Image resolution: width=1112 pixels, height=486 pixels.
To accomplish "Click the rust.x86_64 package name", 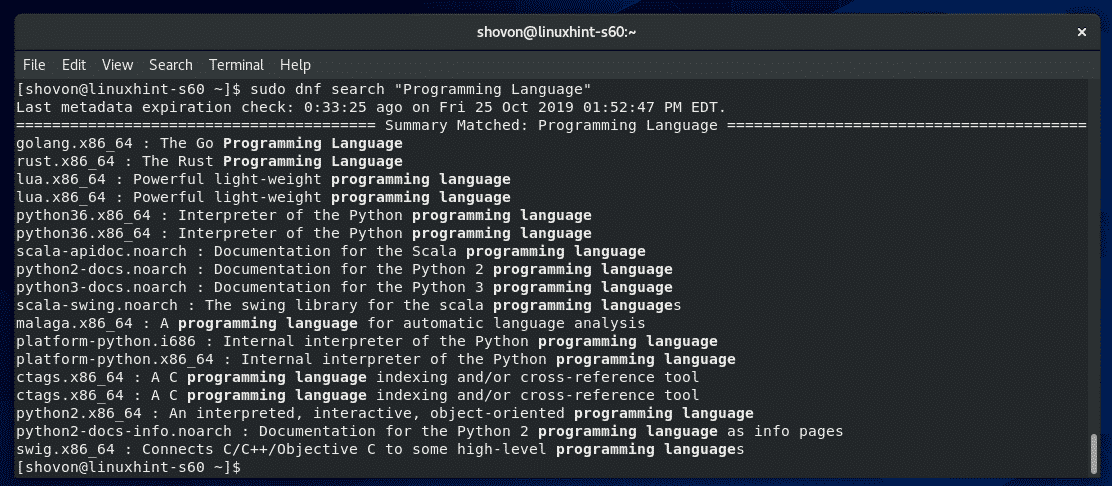I will (62, 161).
